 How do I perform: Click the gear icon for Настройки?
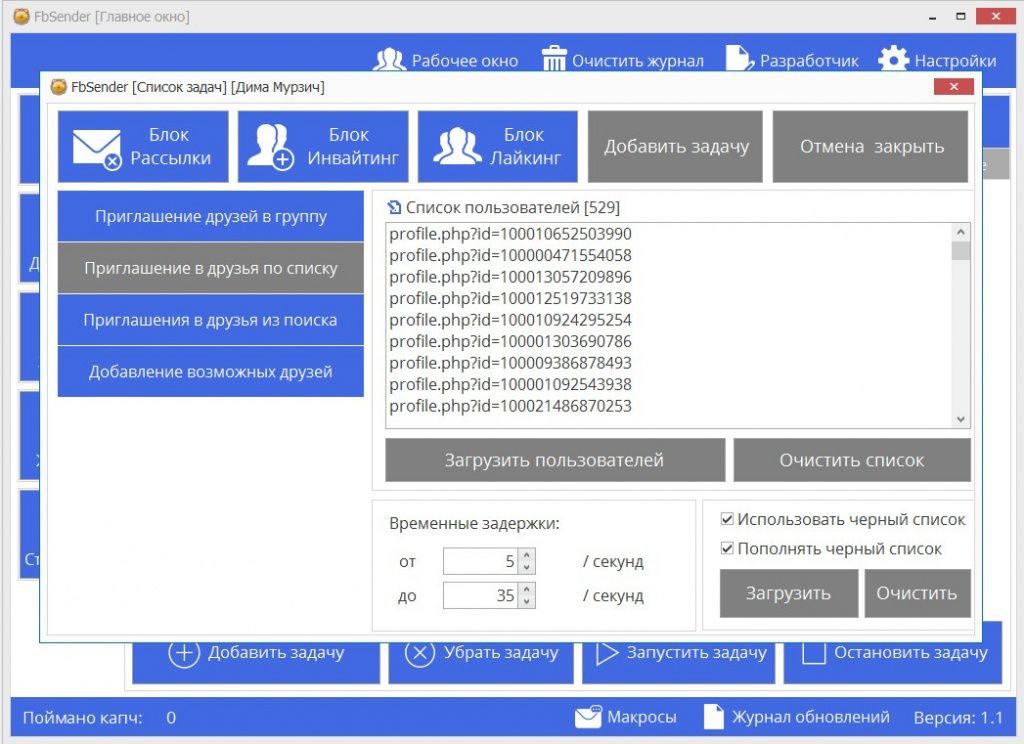click(x=893, y=59)
